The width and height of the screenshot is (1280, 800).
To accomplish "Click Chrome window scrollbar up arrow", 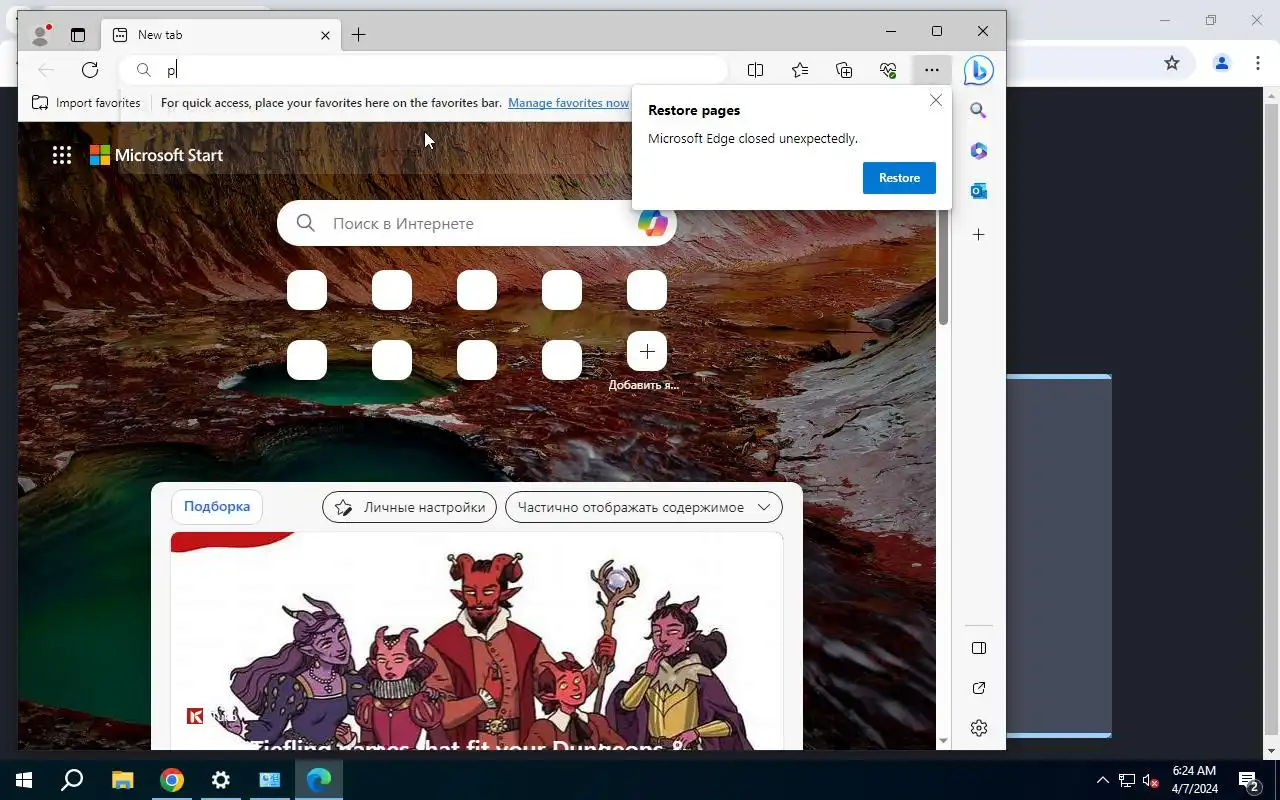I will (1272, 96).
